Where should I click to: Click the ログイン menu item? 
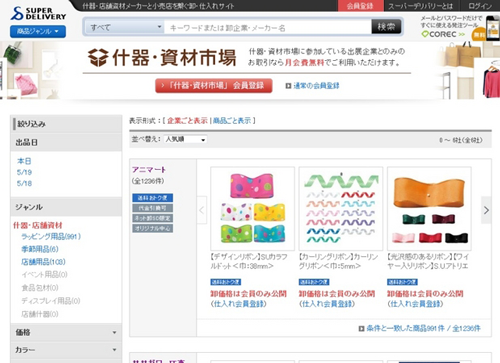pyautogui.click(x=480, y=6)
